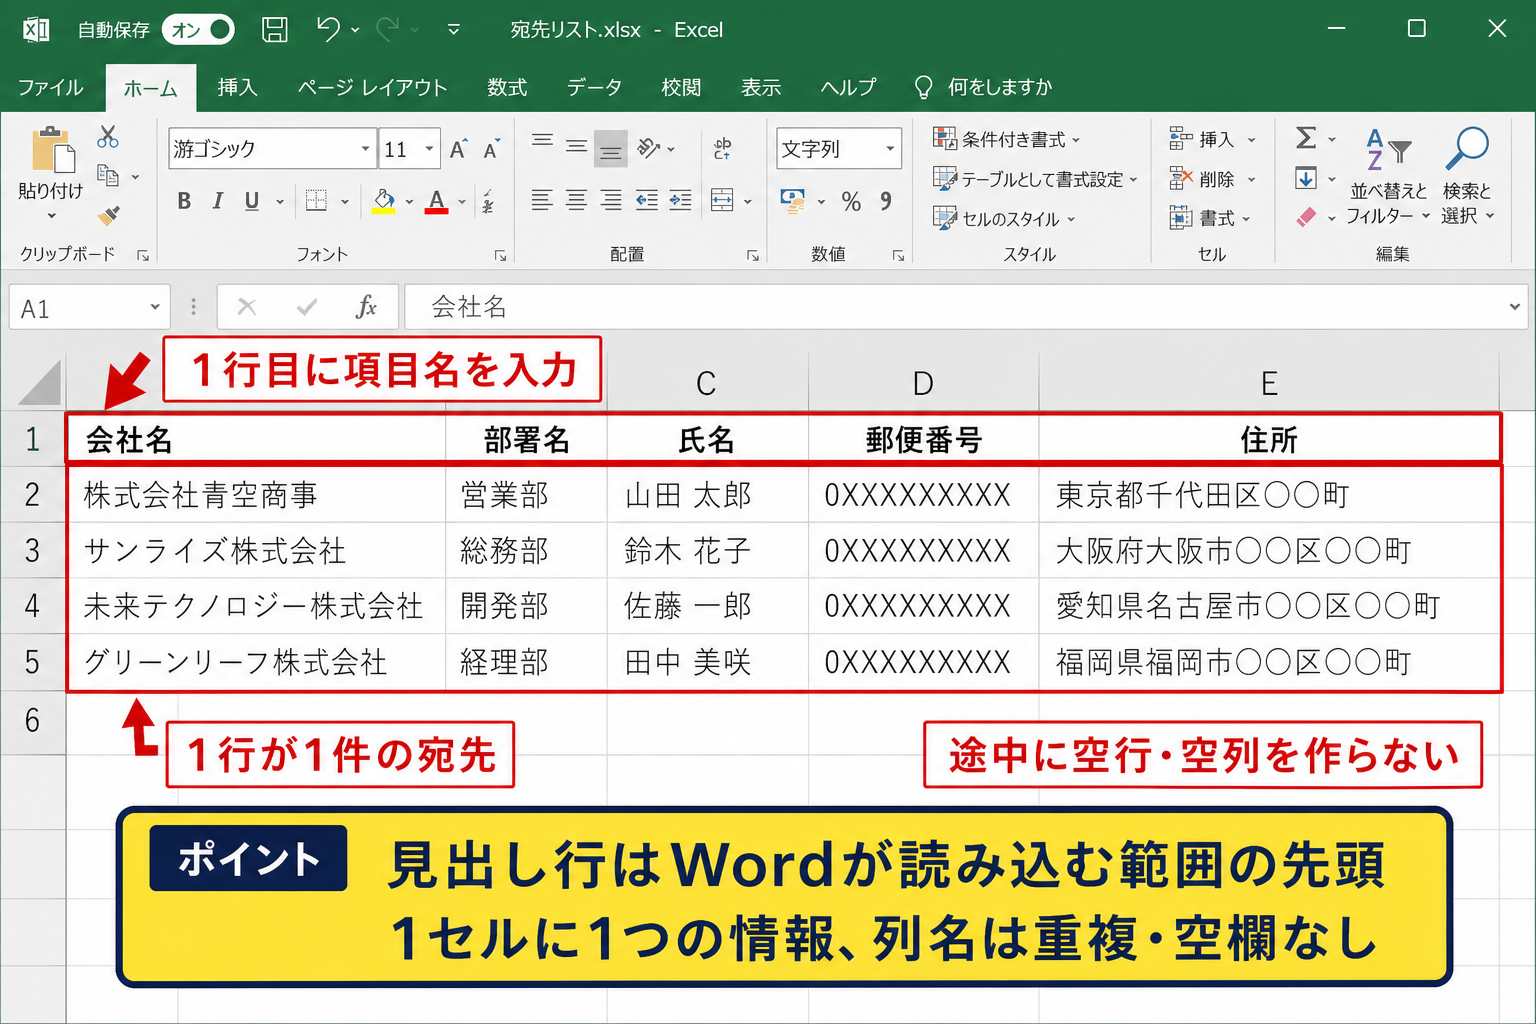The image size is (1536, 1024).
Task: Open the Help (ヘルプ) tab
Action: 848,88
